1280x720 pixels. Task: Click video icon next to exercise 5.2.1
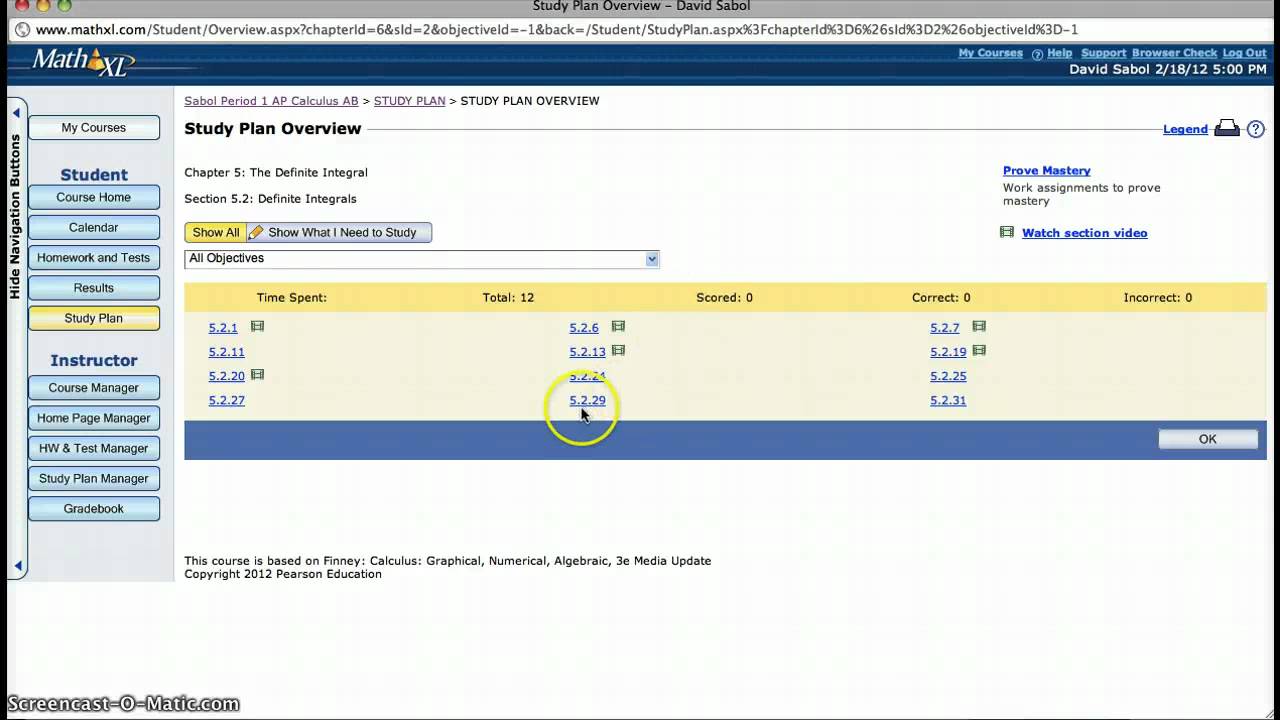[257, 327]
